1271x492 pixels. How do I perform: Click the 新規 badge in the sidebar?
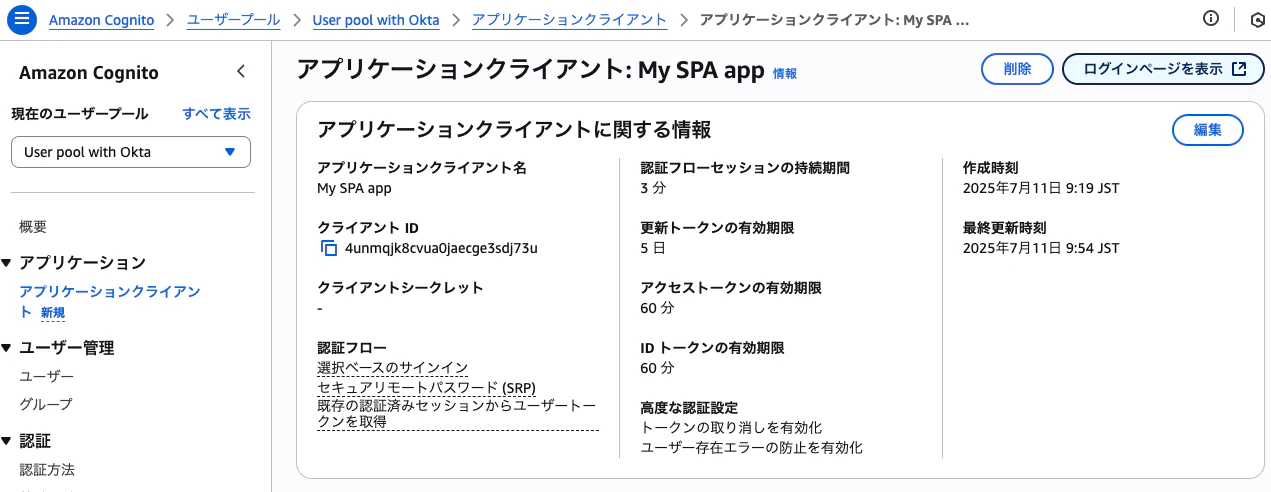[x=53, y=313]
